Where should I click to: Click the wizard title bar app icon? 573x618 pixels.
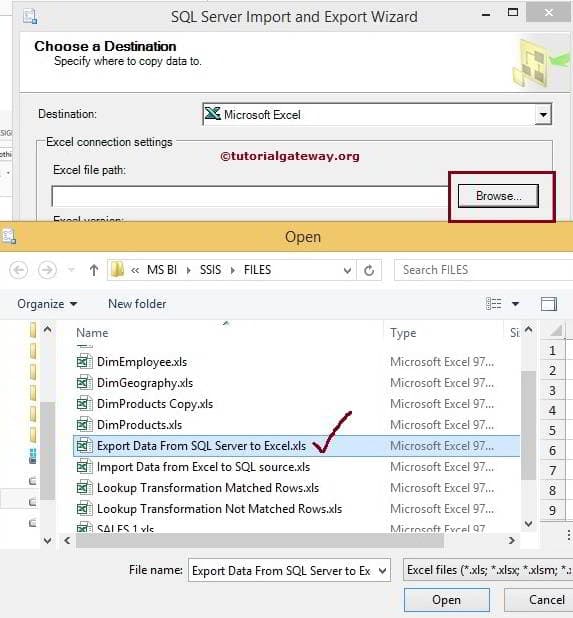[30, 17]
